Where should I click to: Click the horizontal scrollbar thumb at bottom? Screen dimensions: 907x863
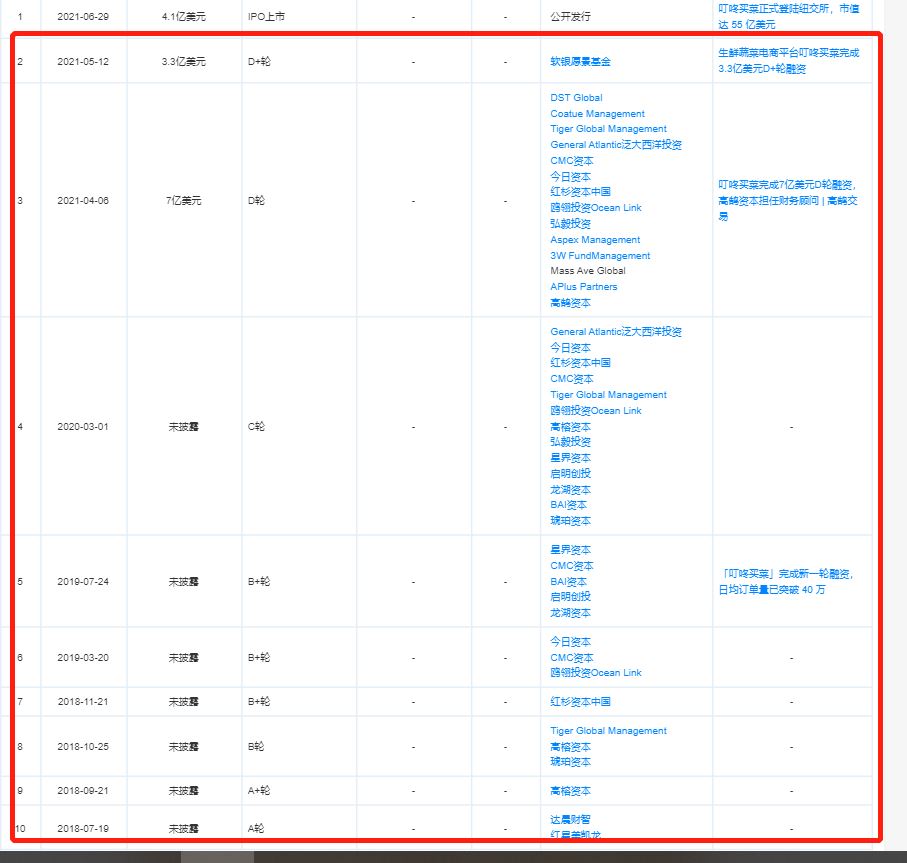tap(217, 857)
